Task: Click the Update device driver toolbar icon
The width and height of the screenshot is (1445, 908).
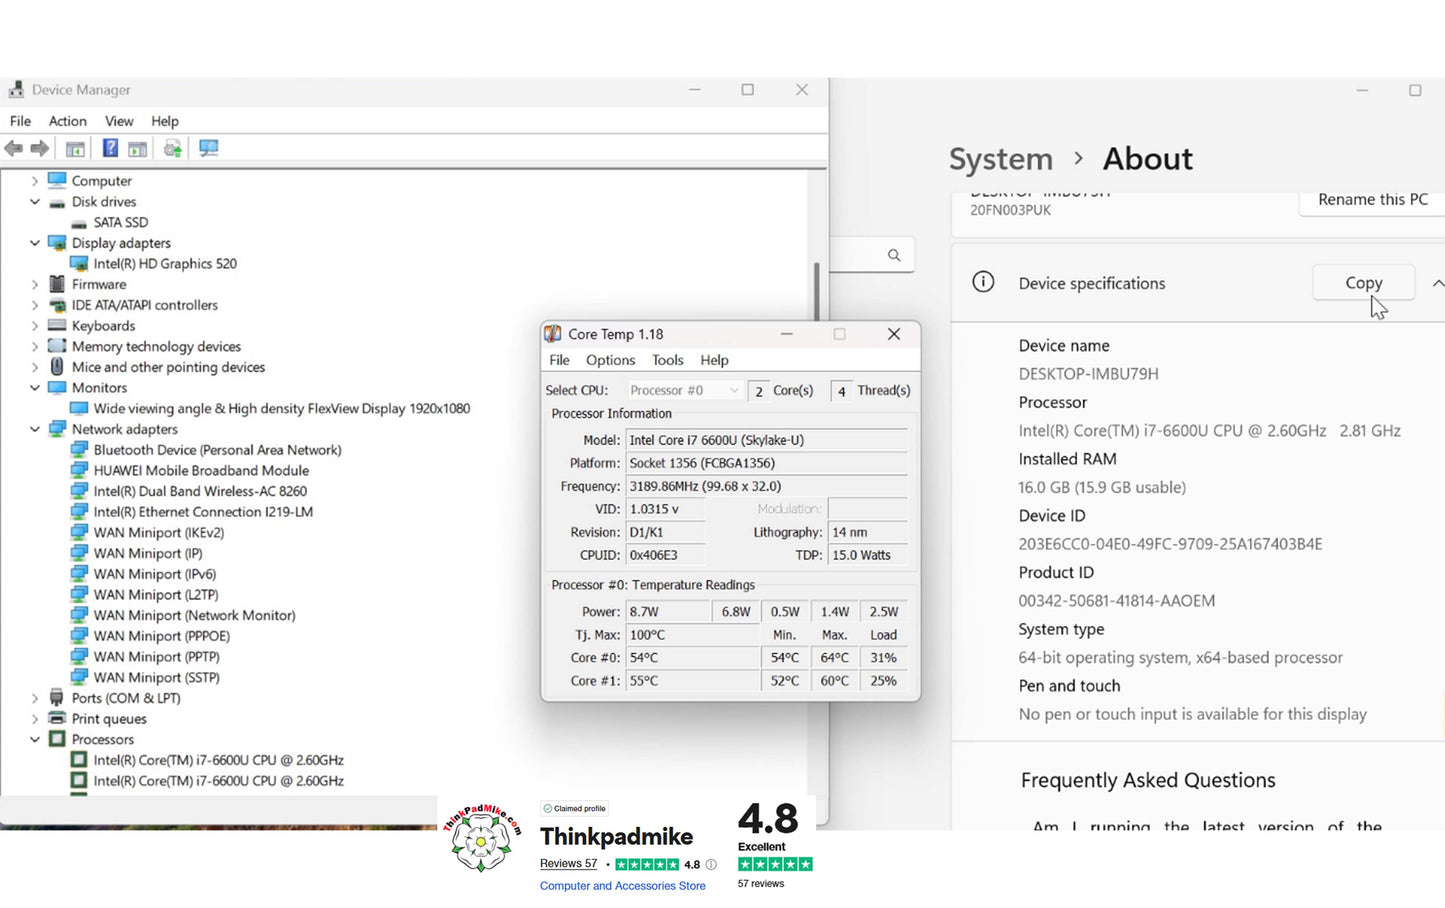Action: [173, 149]
